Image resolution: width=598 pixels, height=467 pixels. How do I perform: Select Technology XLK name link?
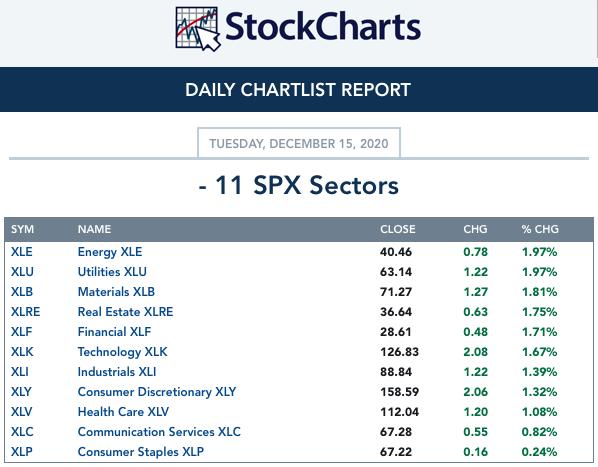[x=122, y=352]
